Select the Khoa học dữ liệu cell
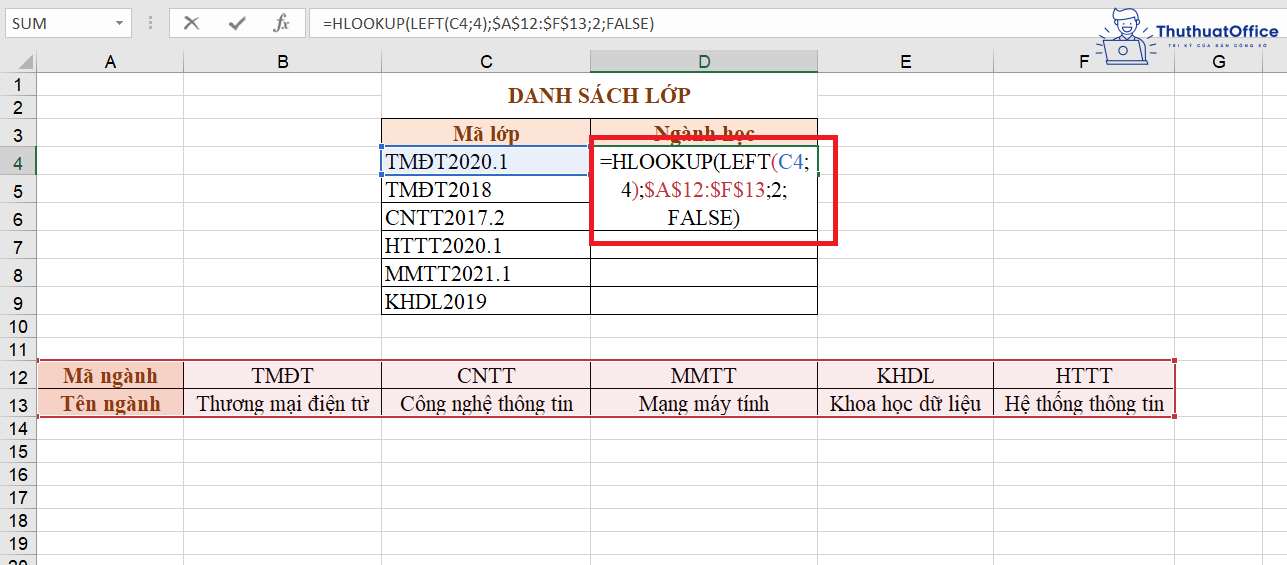Image resolution: width=1287 pixels, height=565 pixels. (905, 403)
